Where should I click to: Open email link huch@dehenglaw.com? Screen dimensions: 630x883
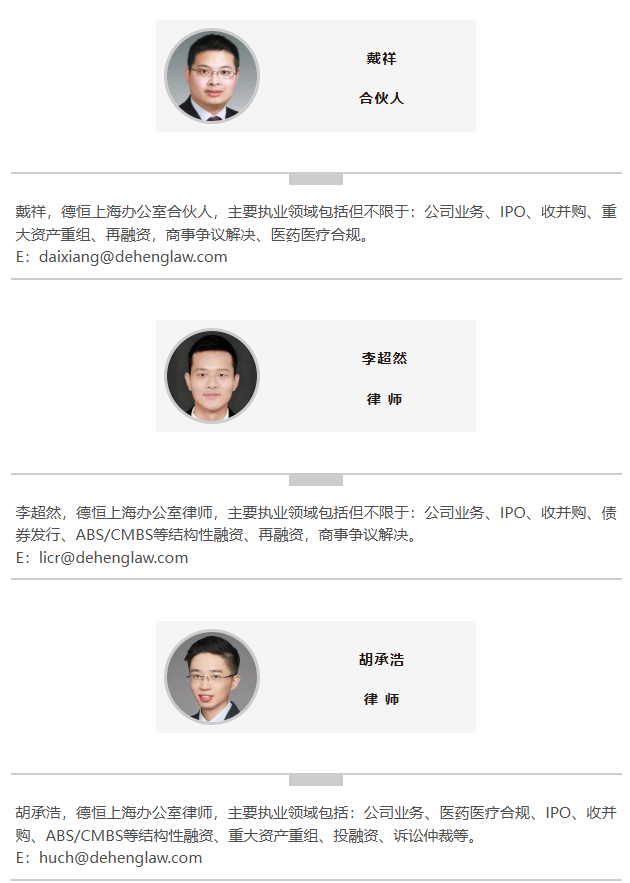[120, 858]
